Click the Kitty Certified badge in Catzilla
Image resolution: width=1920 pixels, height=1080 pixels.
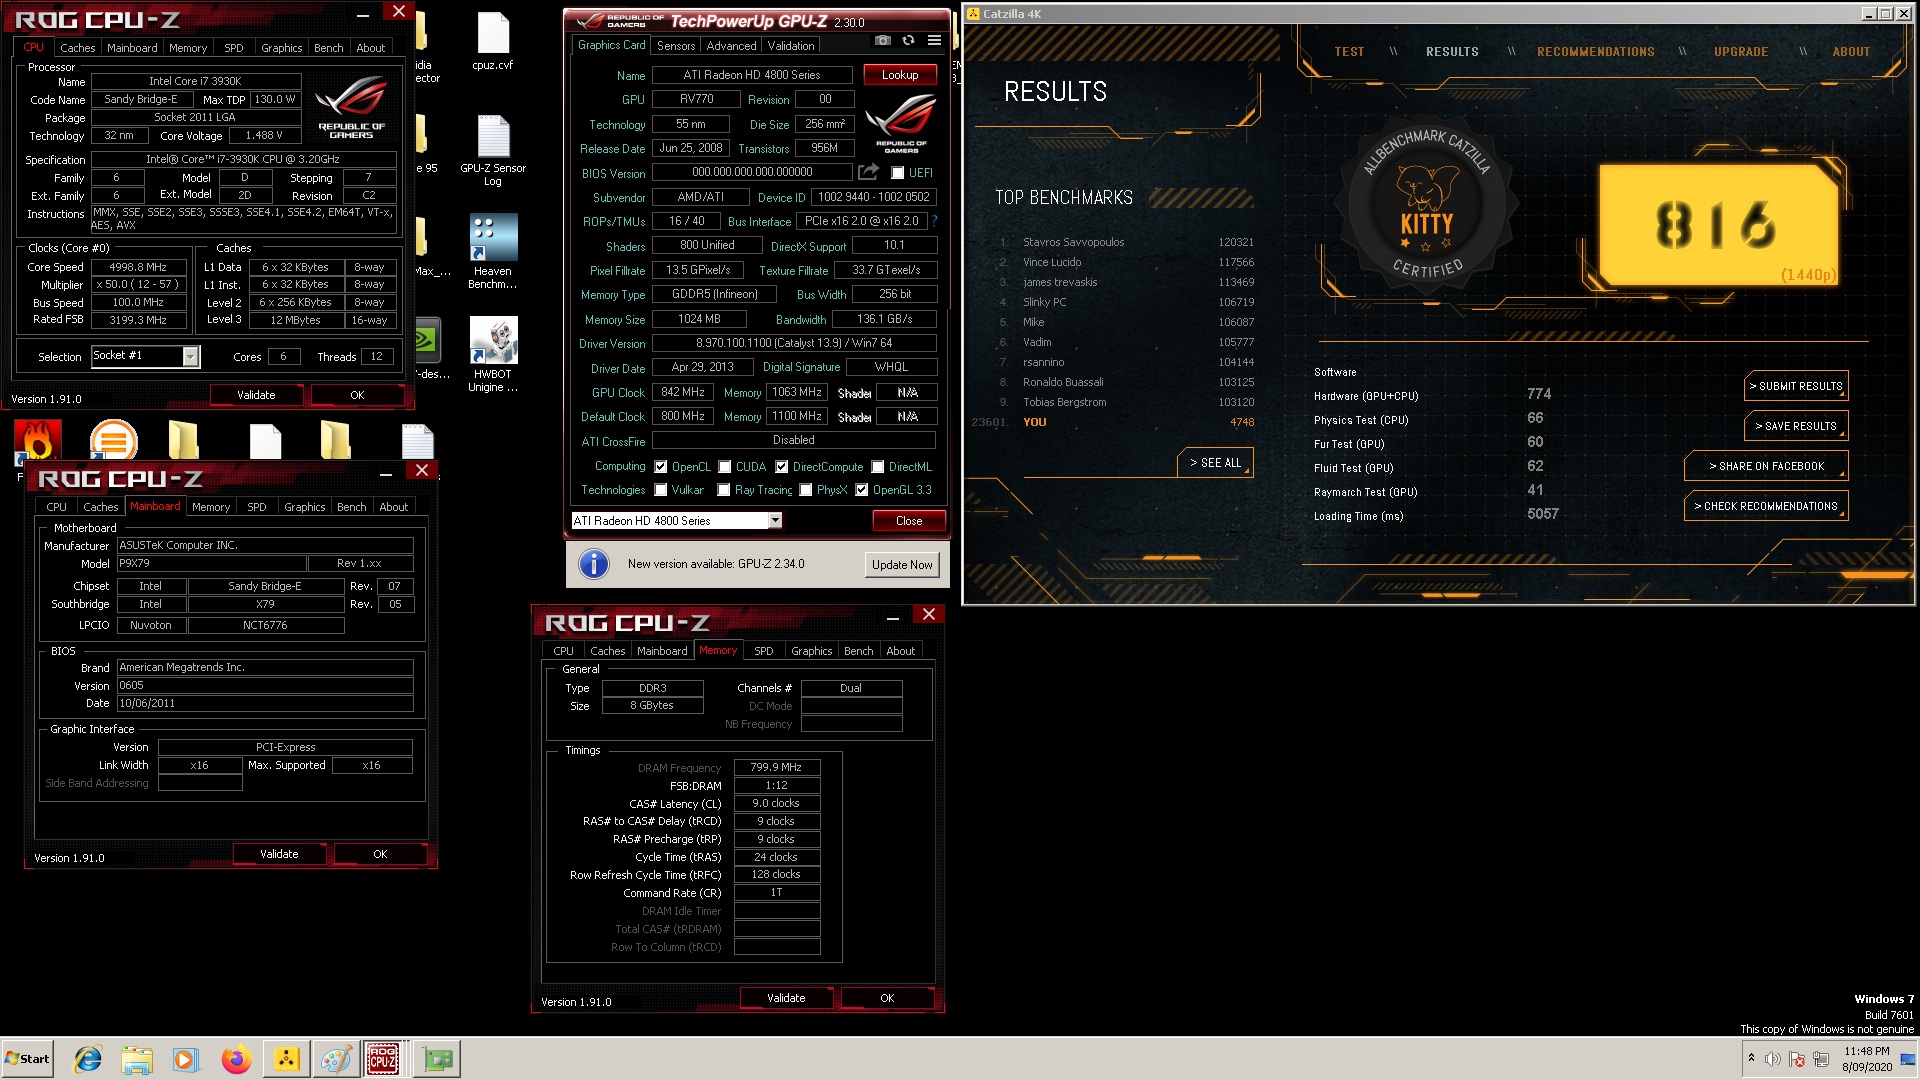[x=1428, y=205]
